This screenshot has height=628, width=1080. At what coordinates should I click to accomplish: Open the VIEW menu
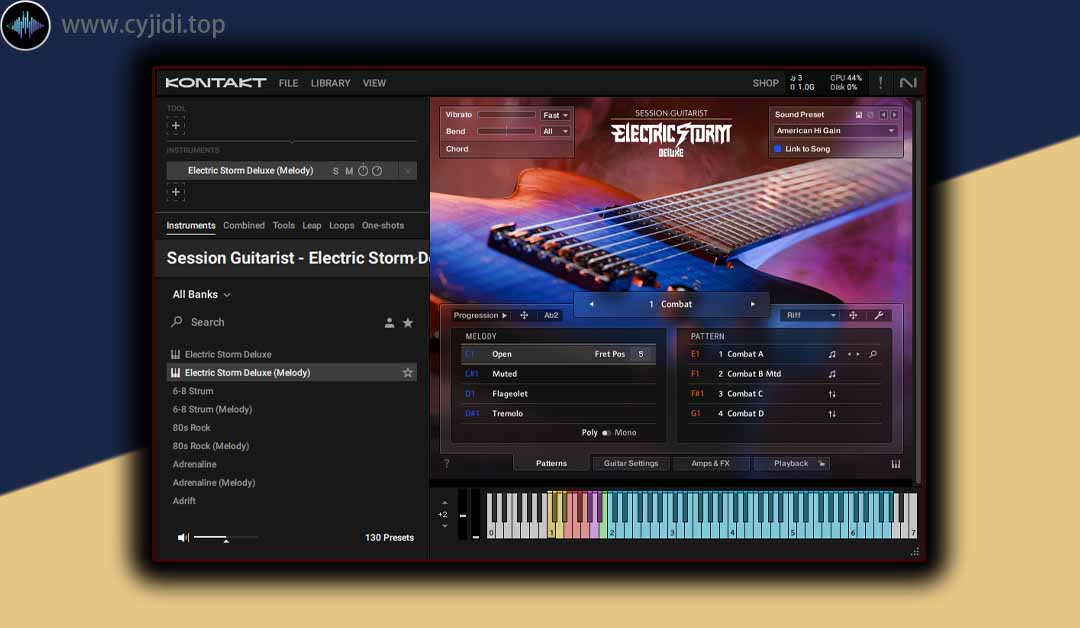[x=374, y=83]
